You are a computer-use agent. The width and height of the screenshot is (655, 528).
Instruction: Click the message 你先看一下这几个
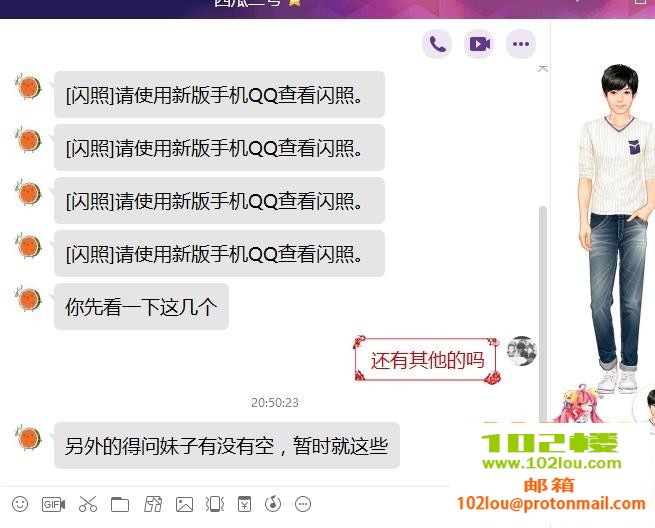[141, 307]
